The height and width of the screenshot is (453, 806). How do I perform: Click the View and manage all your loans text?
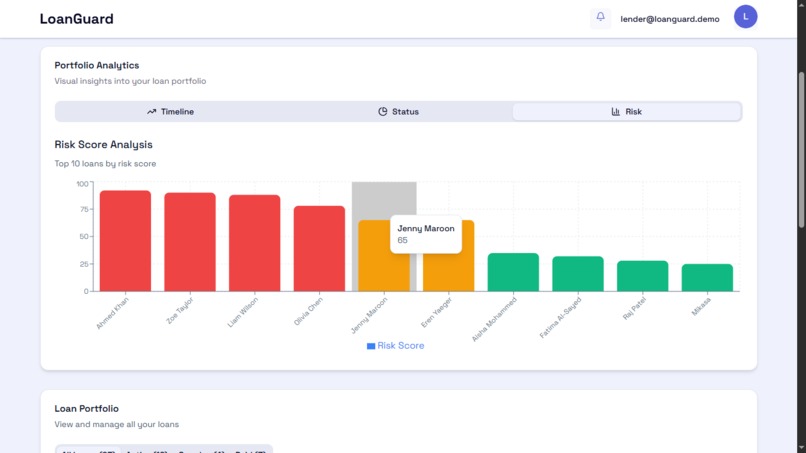pos(117,424)
